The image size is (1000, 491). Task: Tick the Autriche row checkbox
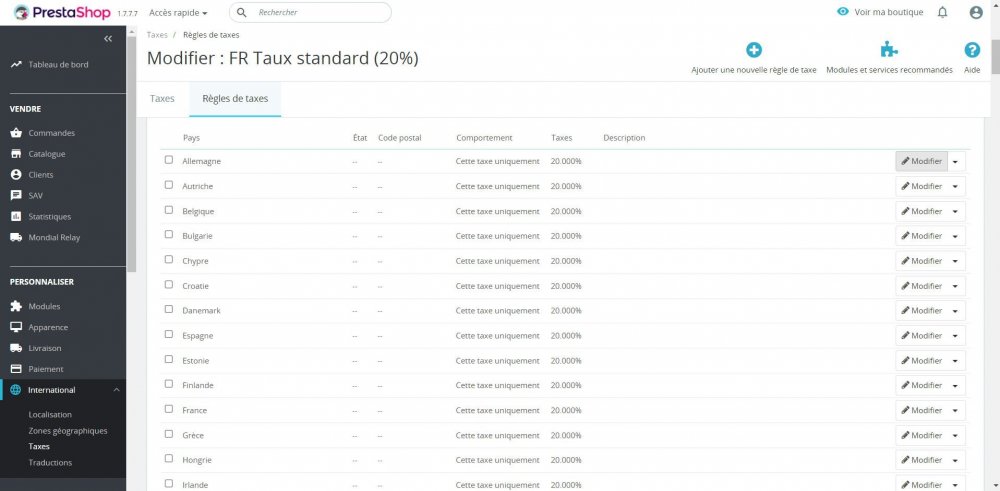(x=168, y=185)
